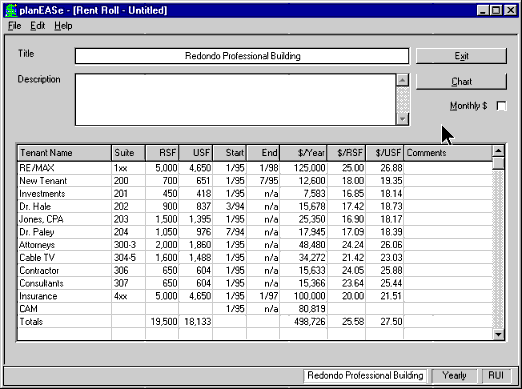The width and height of the screenshot is (522, 389).
Task: Click the Start column header
Action: click(x=229, y=153)
